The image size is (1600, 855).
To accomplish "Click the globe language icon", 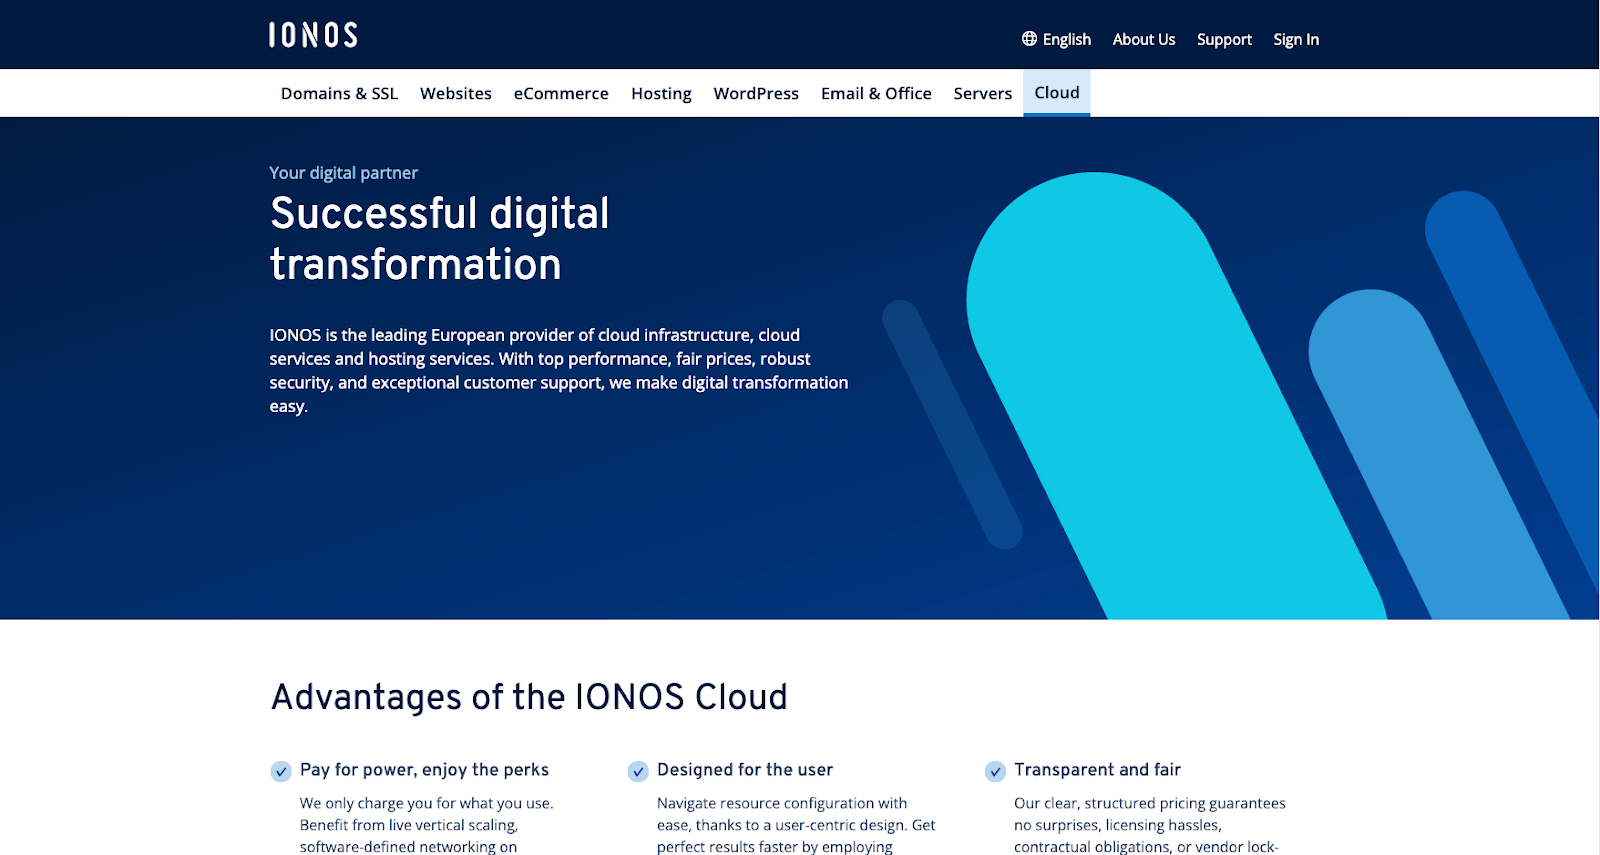I will [x=1029, y=39].
